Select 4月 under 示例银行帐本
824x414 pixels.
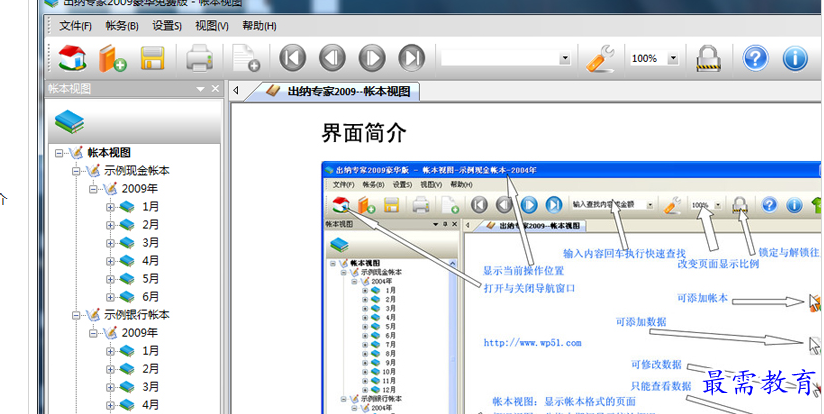pos(150,405)
